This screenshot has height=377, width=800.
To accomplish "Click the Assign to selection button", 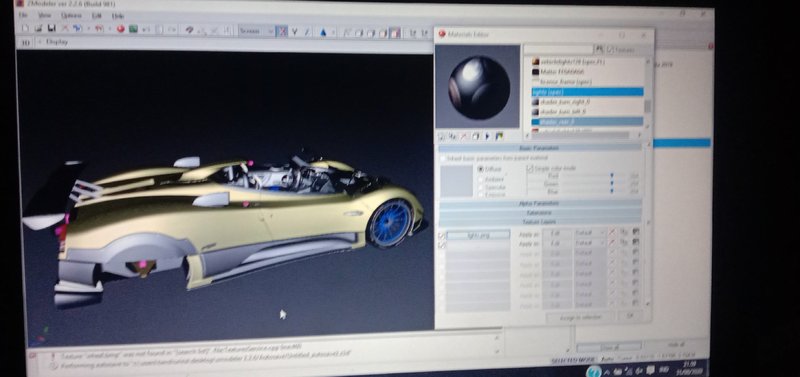I will click(x=580, y=317).
